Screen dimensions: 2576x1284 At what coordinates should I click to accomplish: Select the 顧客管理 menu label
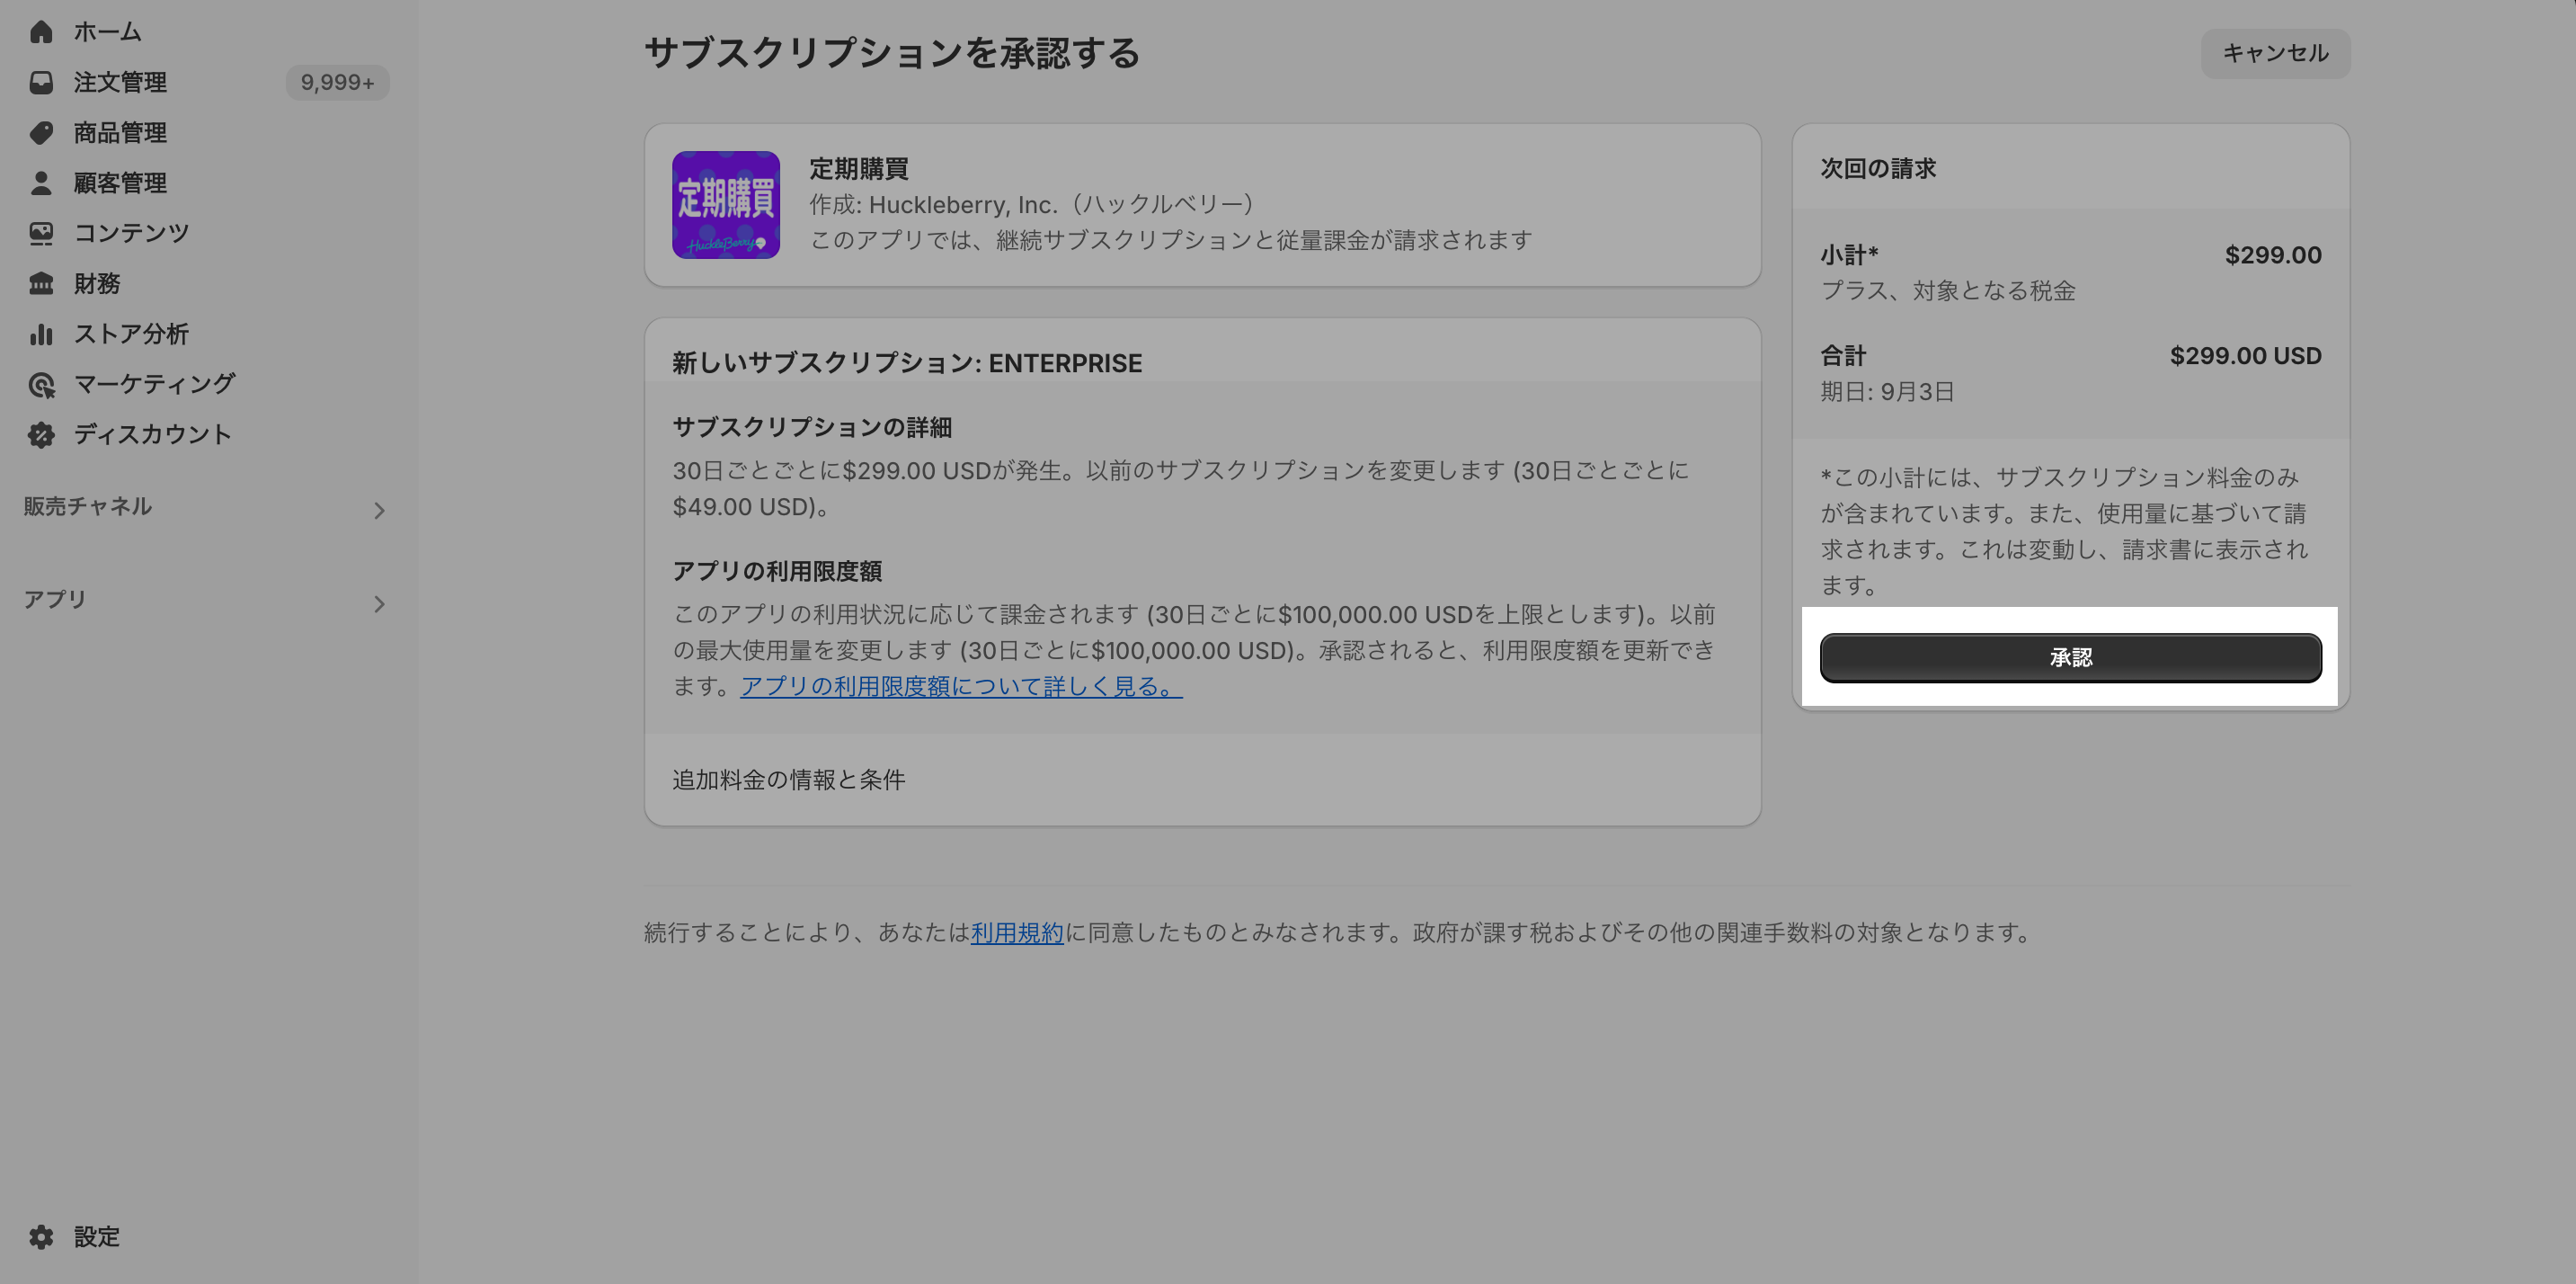(x=120, y=183)
